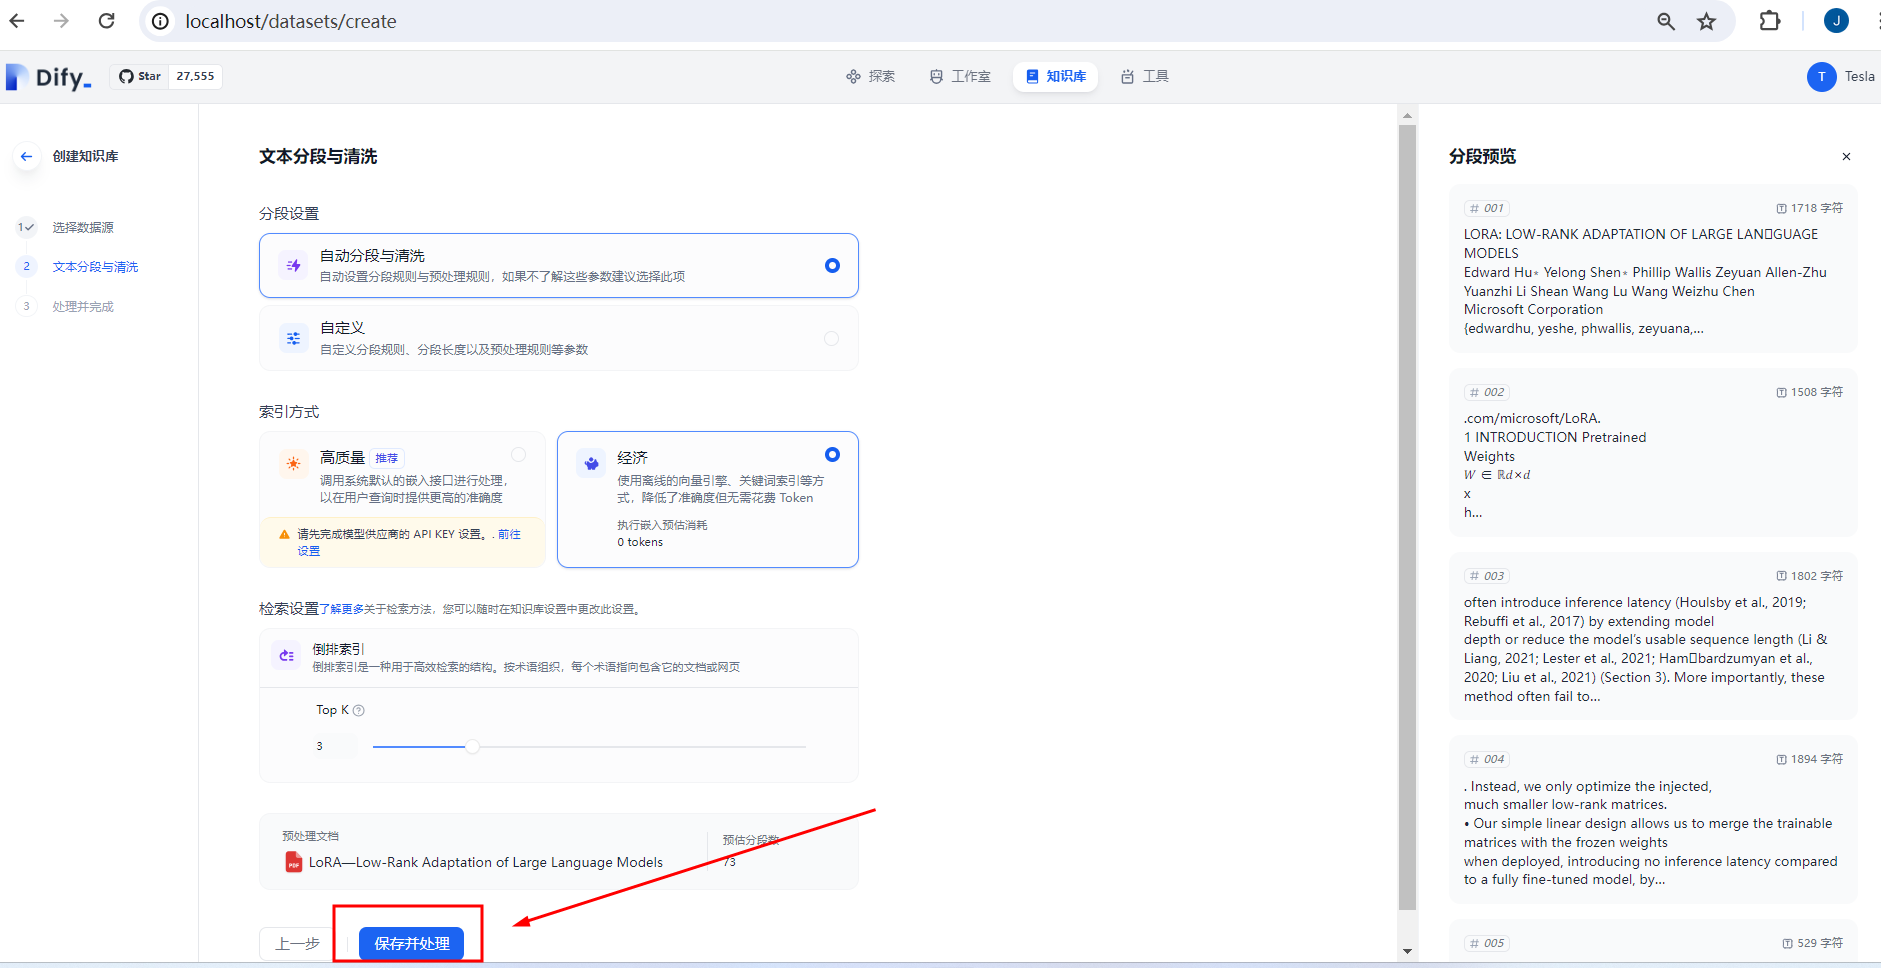Image resolution: width=1881 pixels, height=968 pixels.
Task: Click the browser address bar URL
Action: (290, 21)
